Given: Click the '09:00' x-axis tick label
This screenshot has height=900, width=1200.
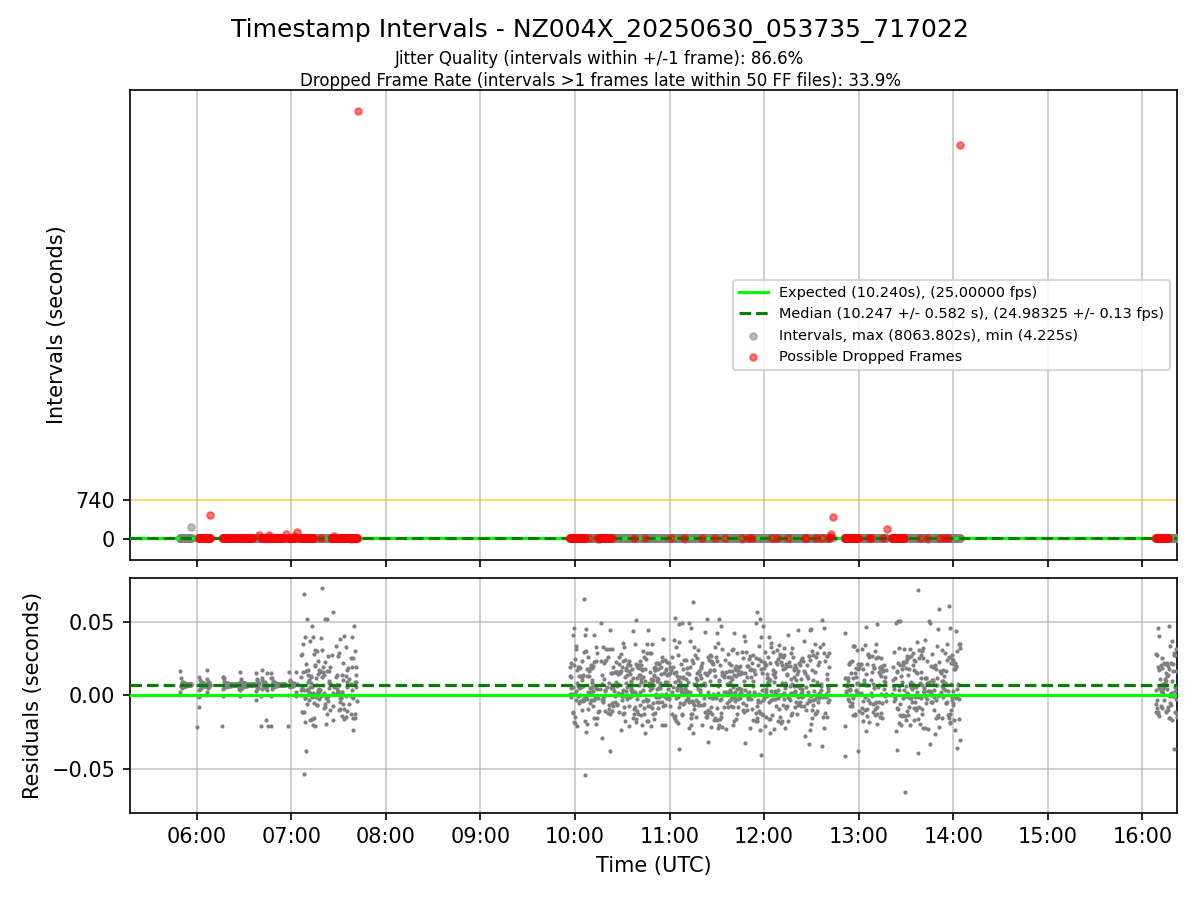Looking at the screenshot, I should 480,834.
